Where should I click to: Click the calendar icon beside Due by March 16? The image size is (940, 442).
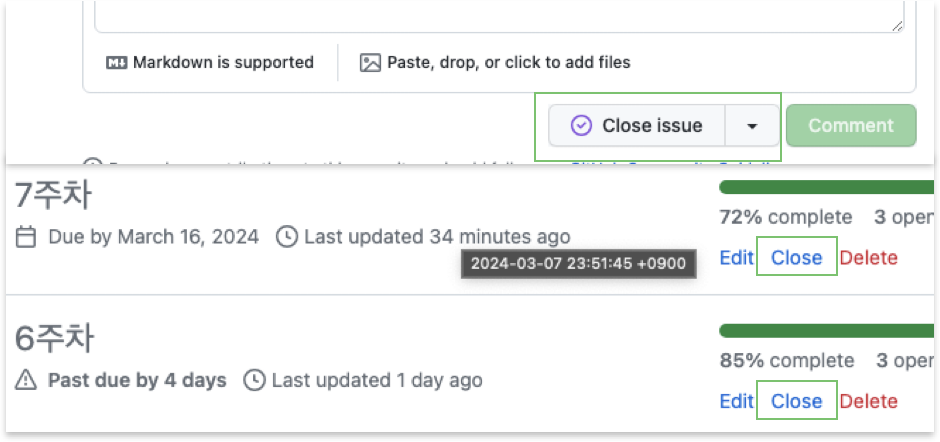coord(27,237)
